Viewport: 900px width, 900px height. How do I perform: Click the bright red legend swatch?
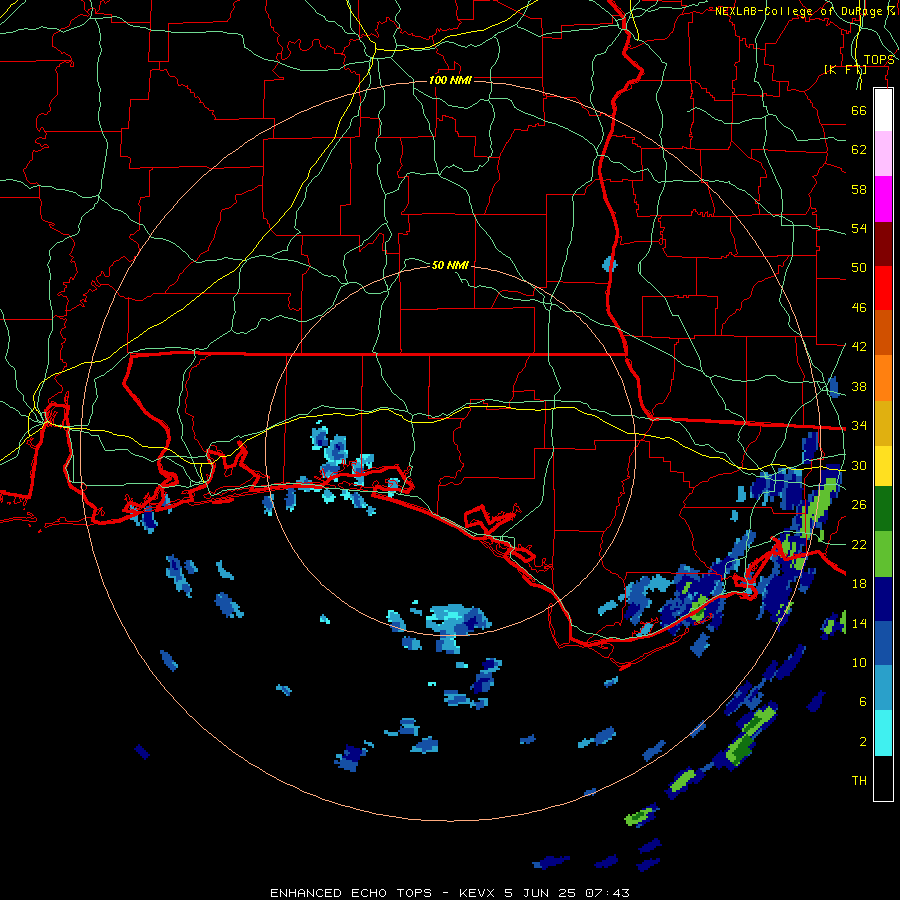point(883,288)
